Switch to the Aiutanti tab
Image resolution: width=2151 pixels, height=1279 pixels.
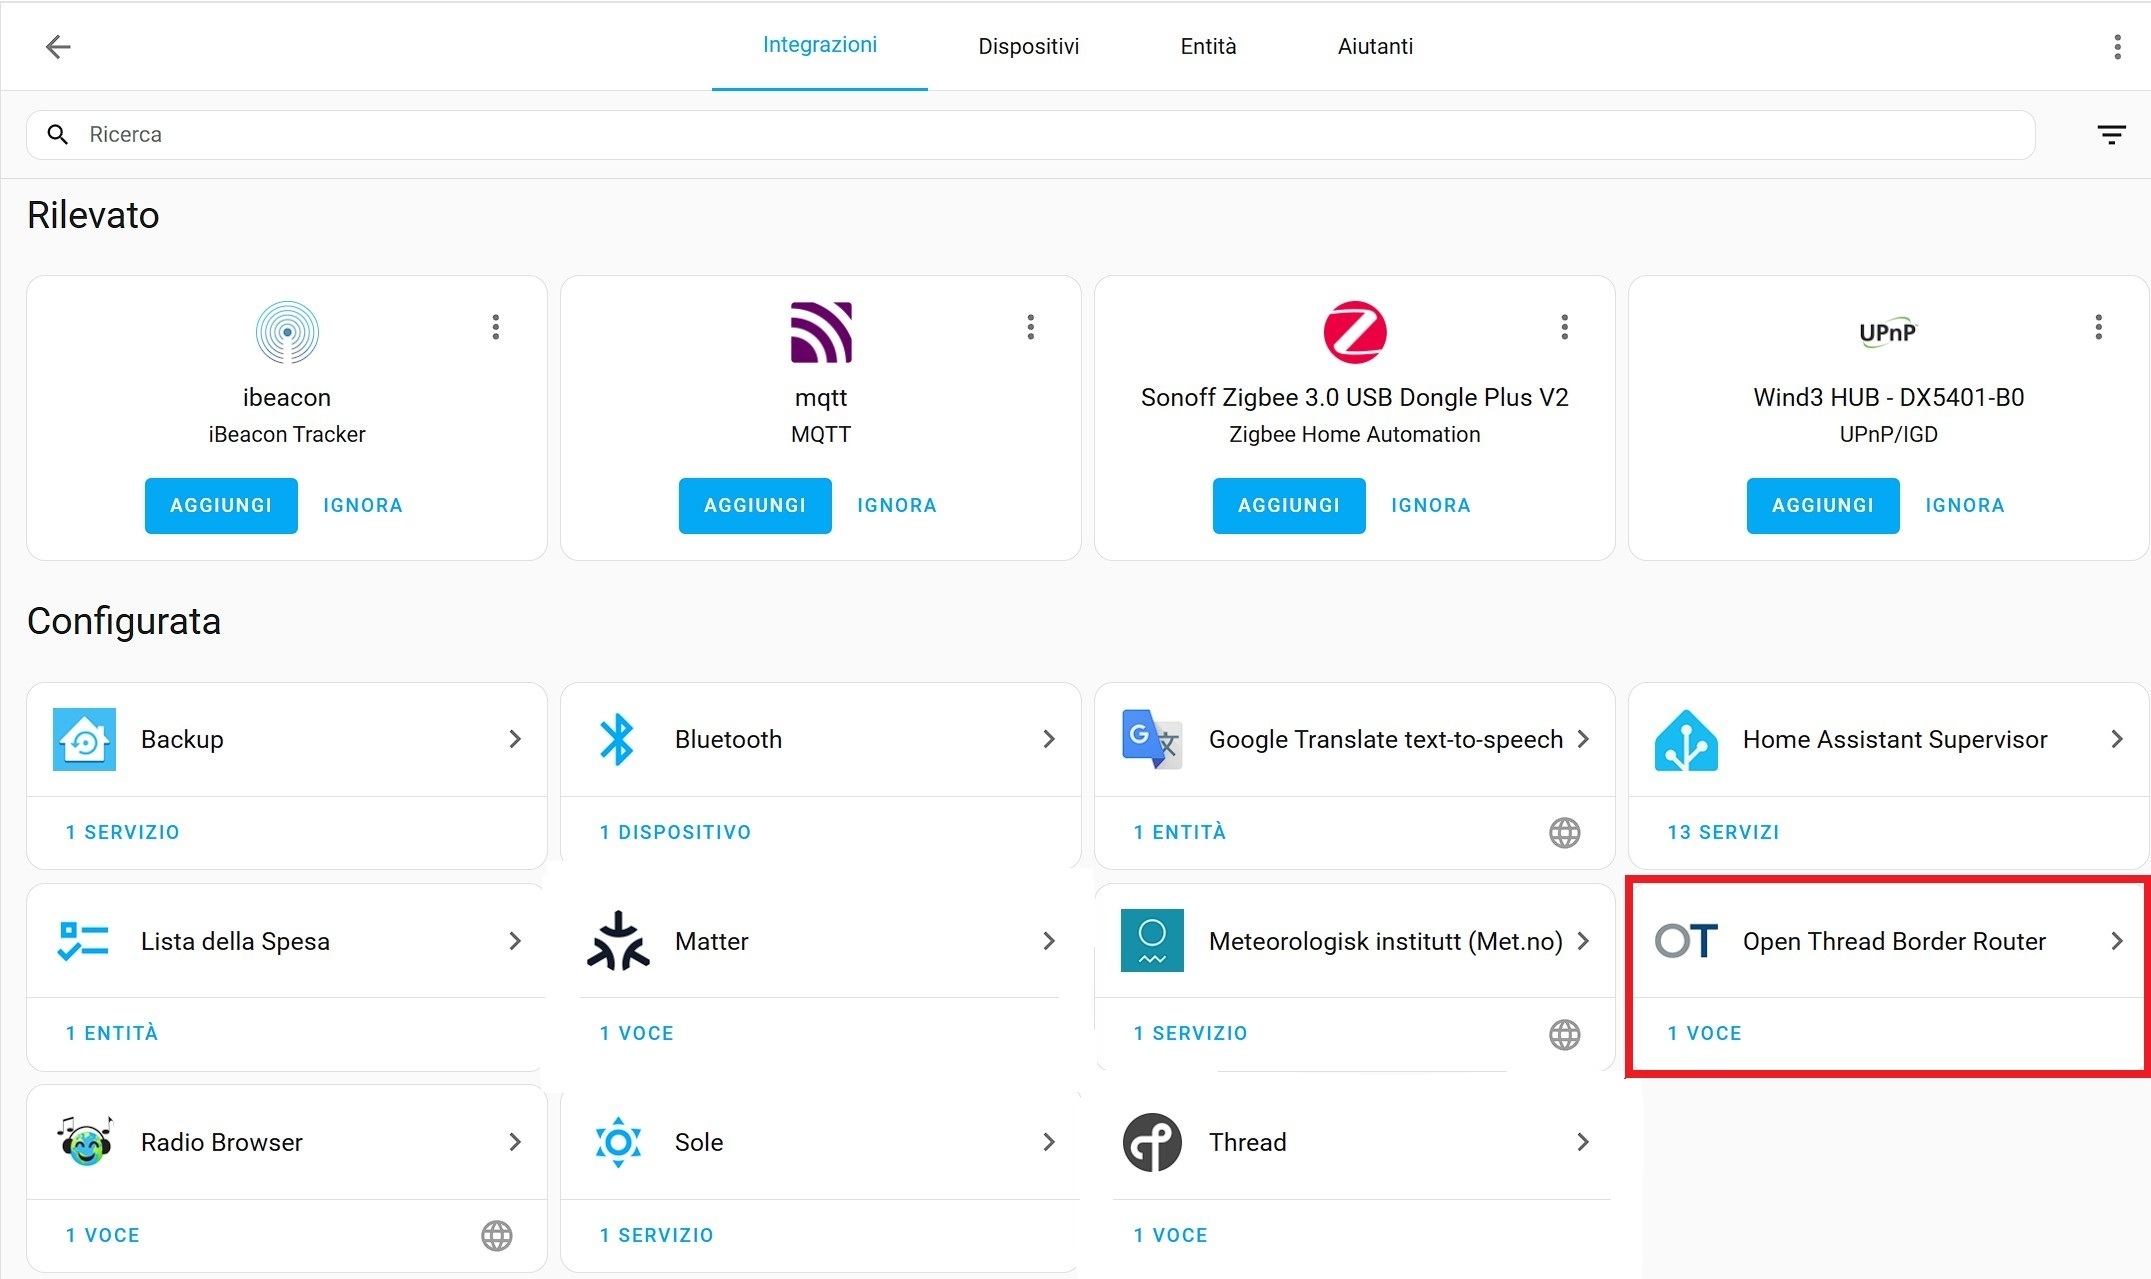1375,46
